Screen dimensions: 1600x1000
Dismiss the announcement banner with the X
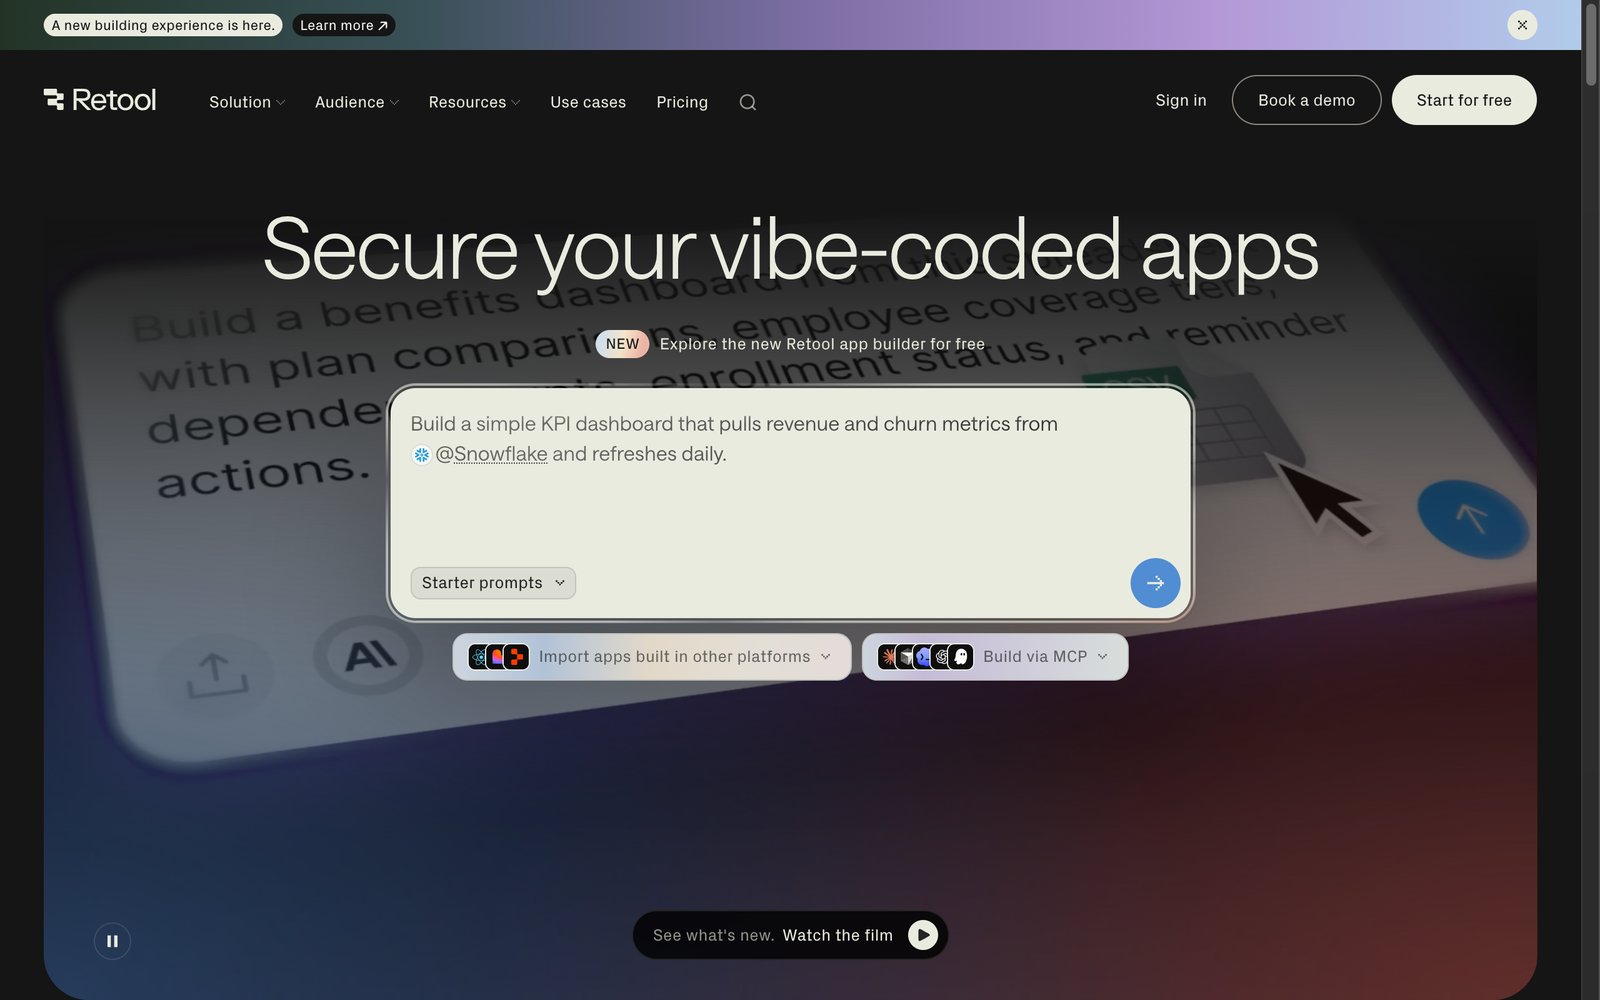(1522, 25)
